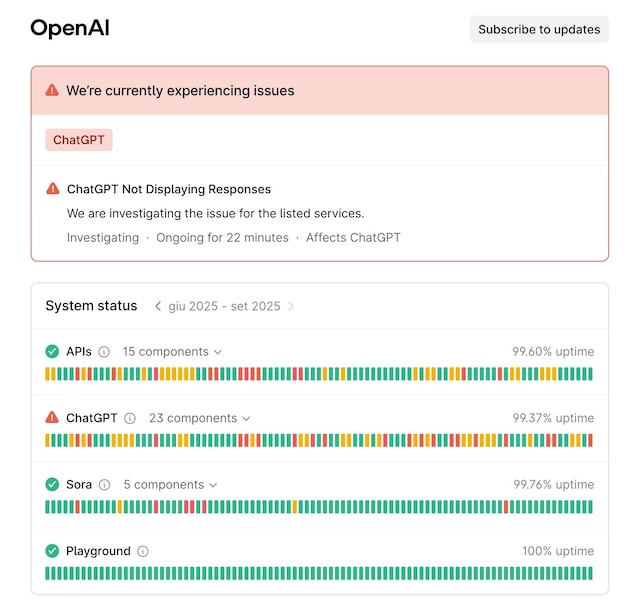Image resolution: width=638 pixels, height=607 pixels.
Task: Click the last red bar in ChatGPT uptime
Action: 590,440
